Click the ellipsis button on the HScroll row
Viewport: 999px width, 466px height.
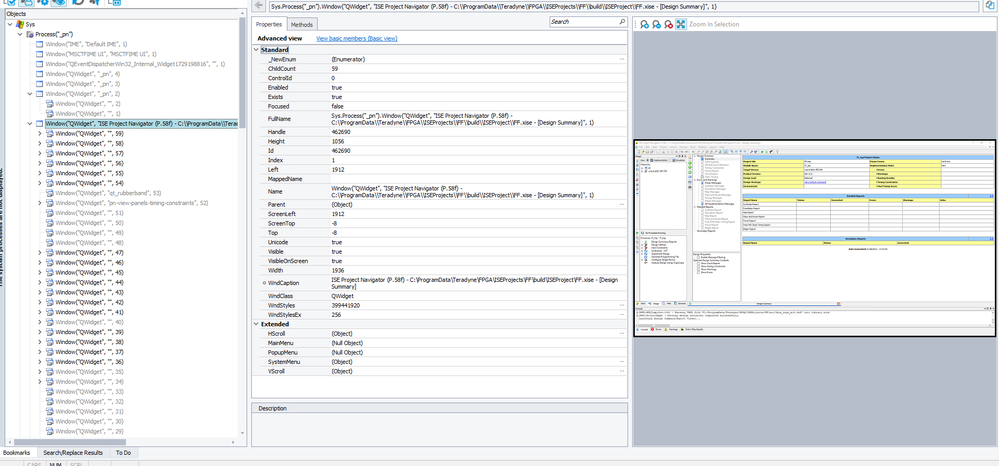pos(621,333)
